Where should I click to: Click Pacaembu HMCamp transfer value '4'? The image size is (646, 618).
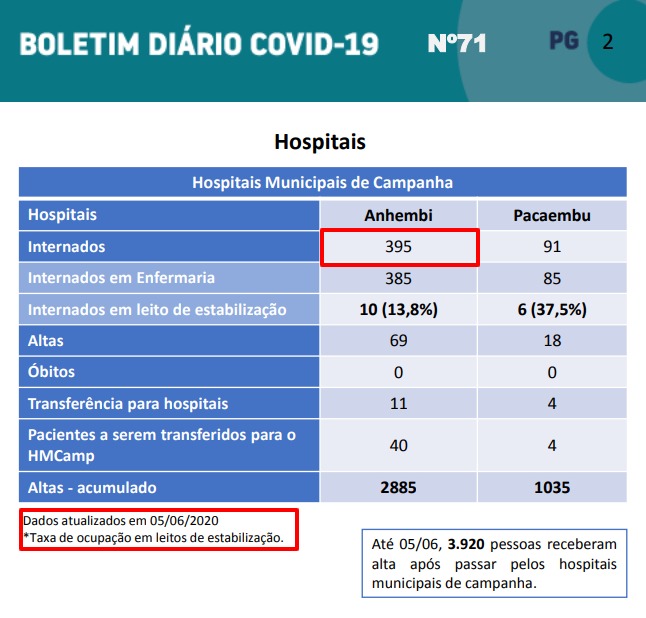(552, 445)
